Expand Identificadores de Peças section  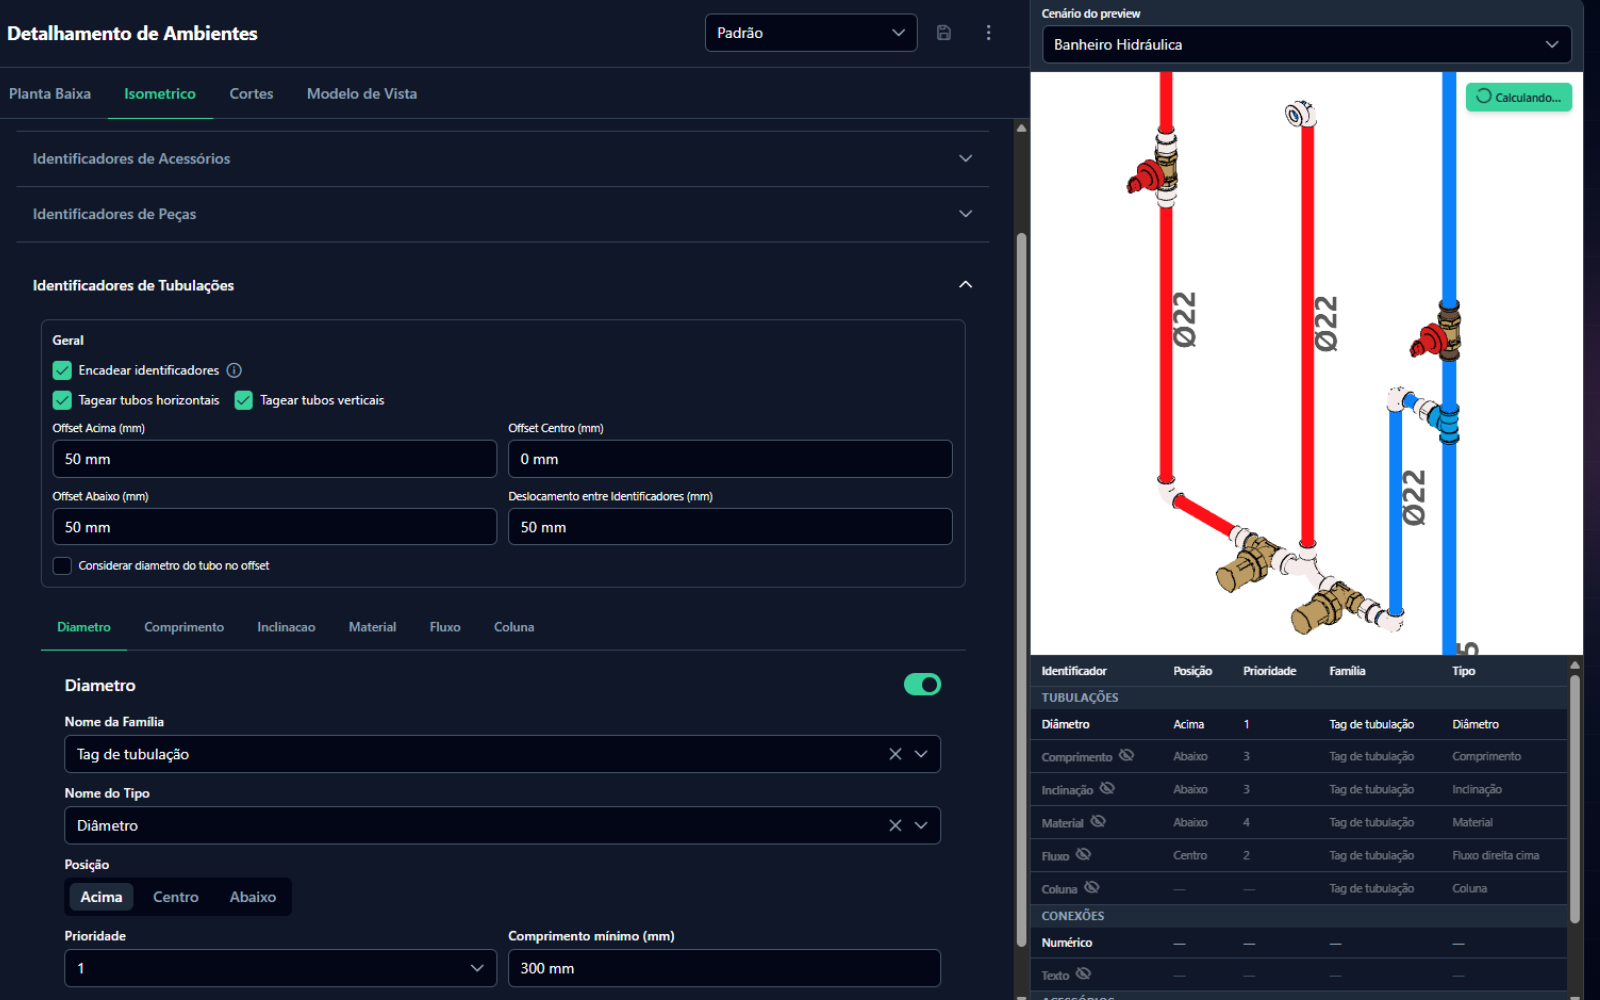(x=502, y=214)
